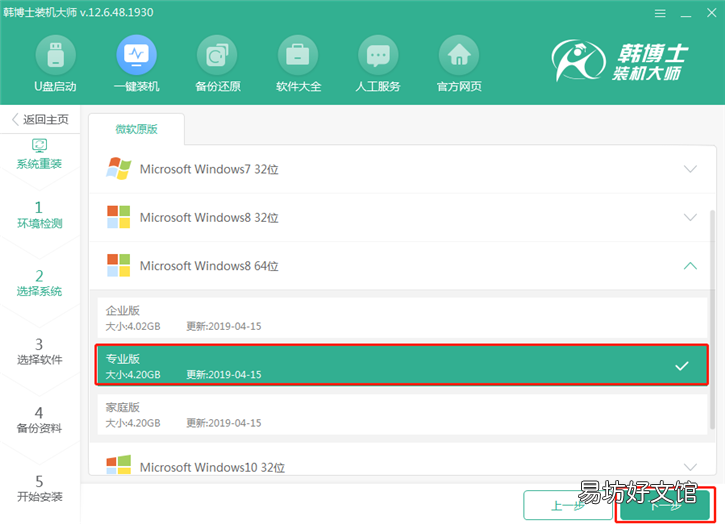Click Microsoft Windows8 32位 label
This screenshot has height=524, width=725.
point(209,217)
